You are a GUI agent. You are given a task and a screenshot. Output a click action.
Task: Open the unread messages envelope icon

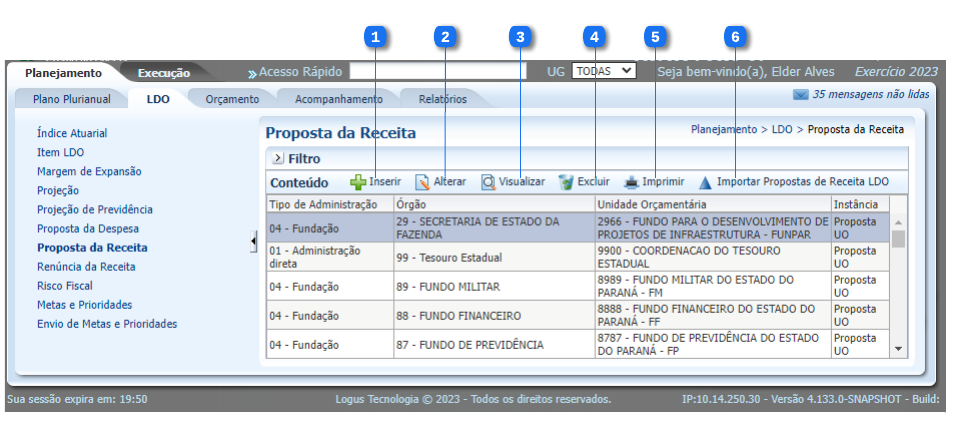click(800, 95)
